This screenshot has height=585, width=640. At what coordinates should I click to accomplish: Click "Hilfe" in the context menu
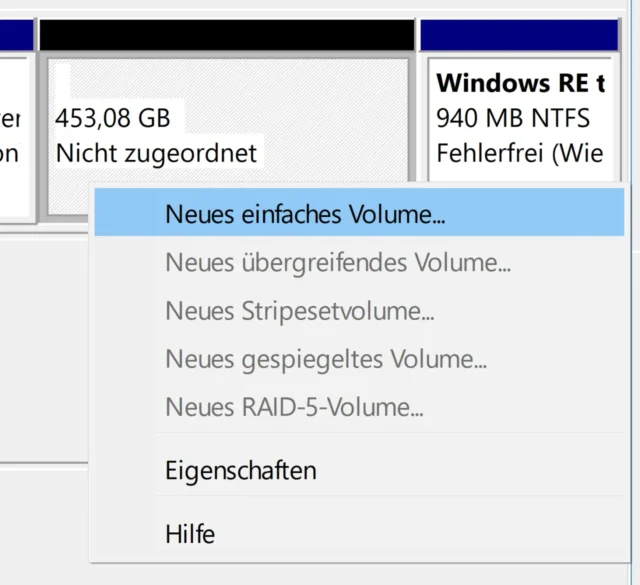190,533
